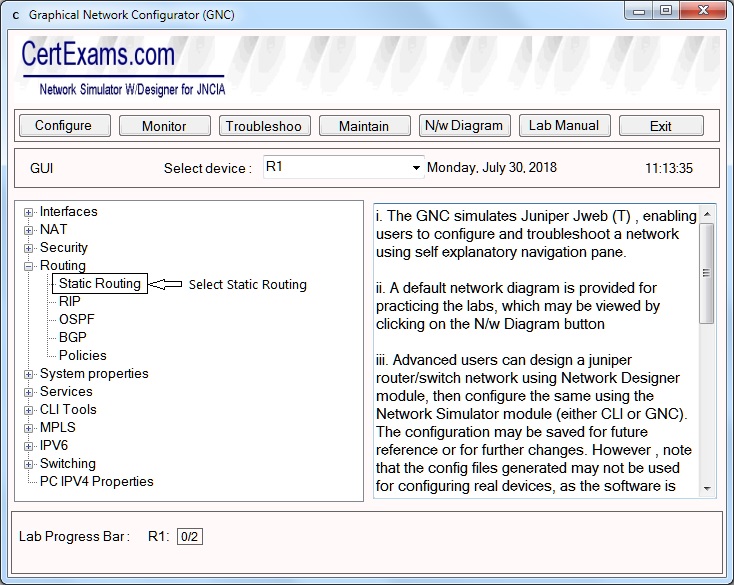The height and width of the screenshot is (585, 734).
Task: Expand the IPV6 tree node
Action: coord(29,446)
